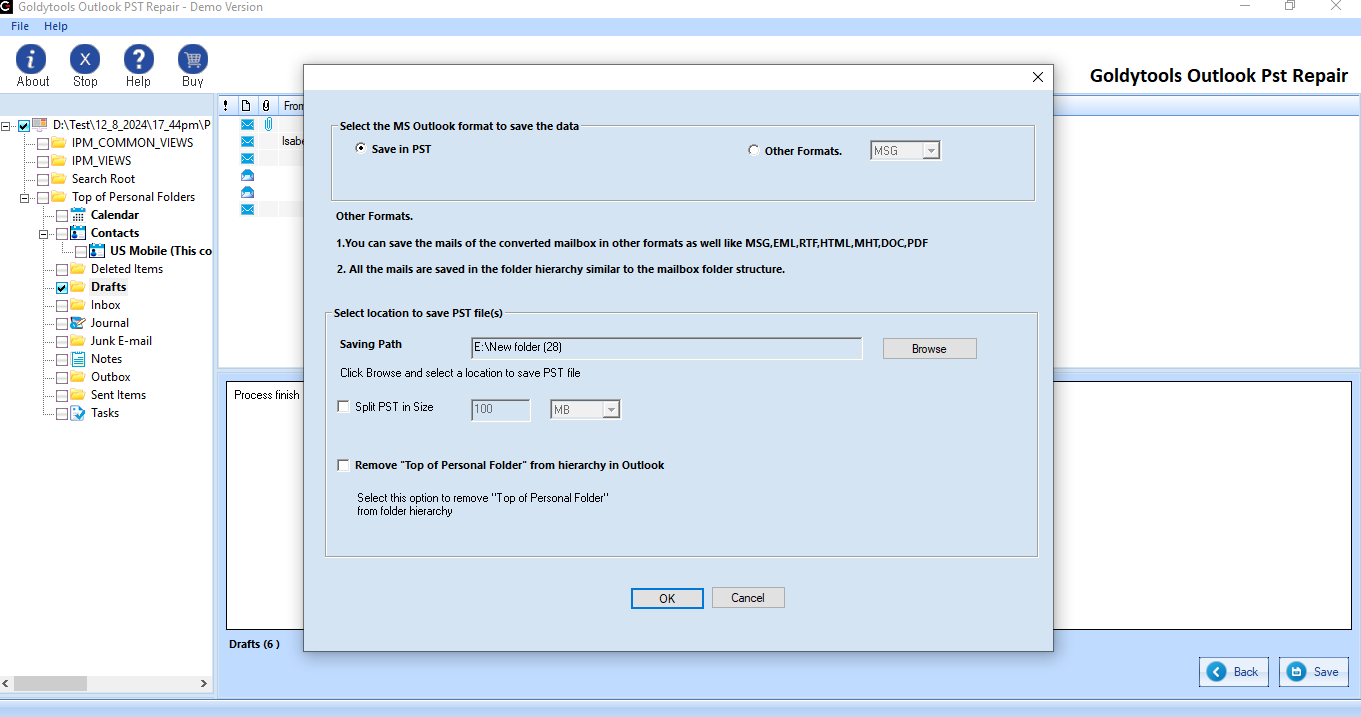Click the split size field showing 100

tap(500, 410)
